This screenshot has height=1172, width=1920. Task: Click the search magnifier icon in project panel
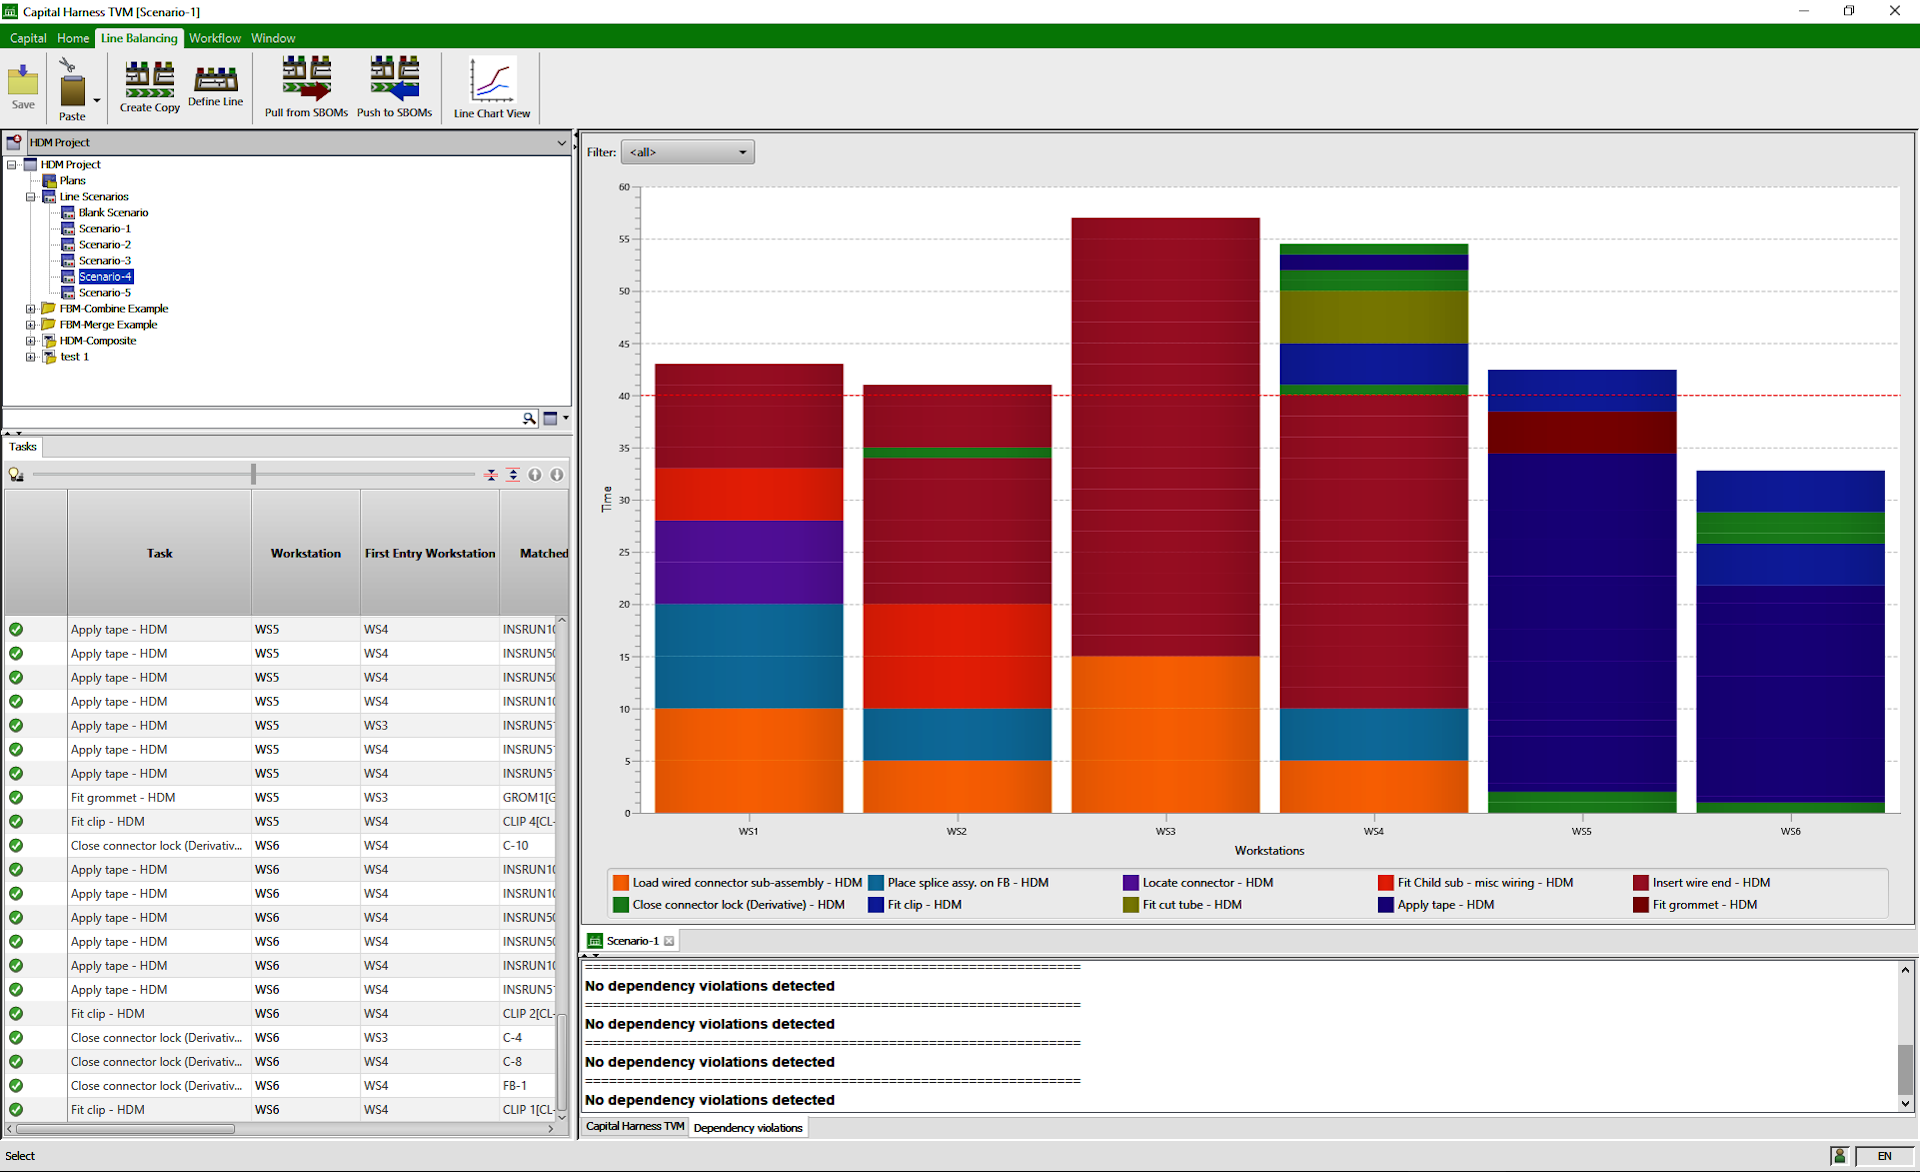pos(529,419)
